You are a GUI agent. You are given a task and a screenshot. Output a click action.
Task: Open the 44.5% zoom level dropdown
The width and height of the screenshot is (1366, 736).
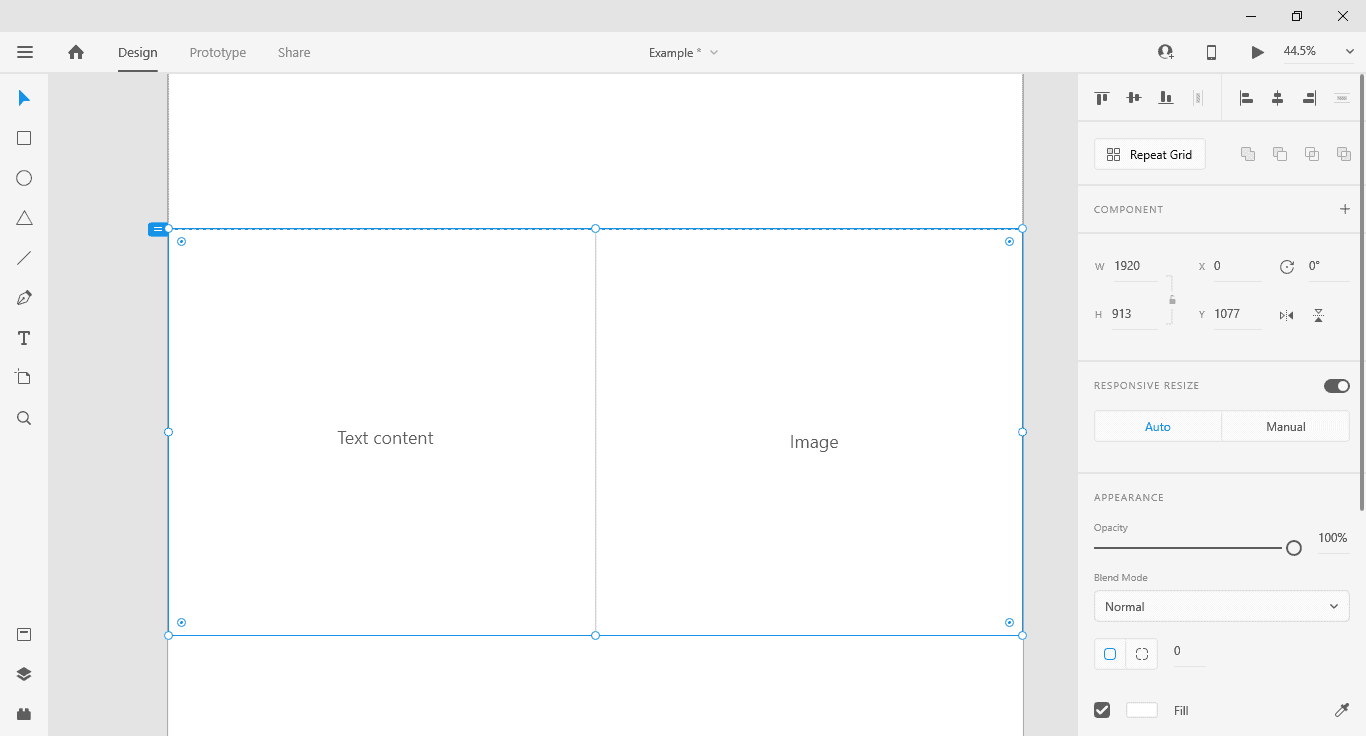[1319, 51]
